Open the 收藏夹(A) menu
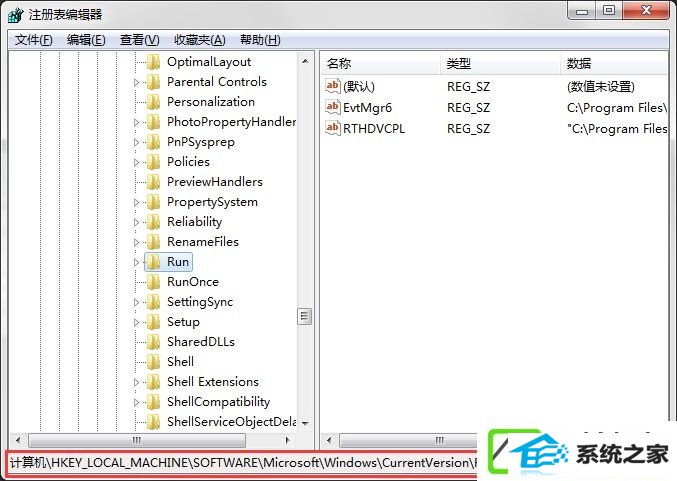This screenshot has width=677, height=481. [199, 40]
